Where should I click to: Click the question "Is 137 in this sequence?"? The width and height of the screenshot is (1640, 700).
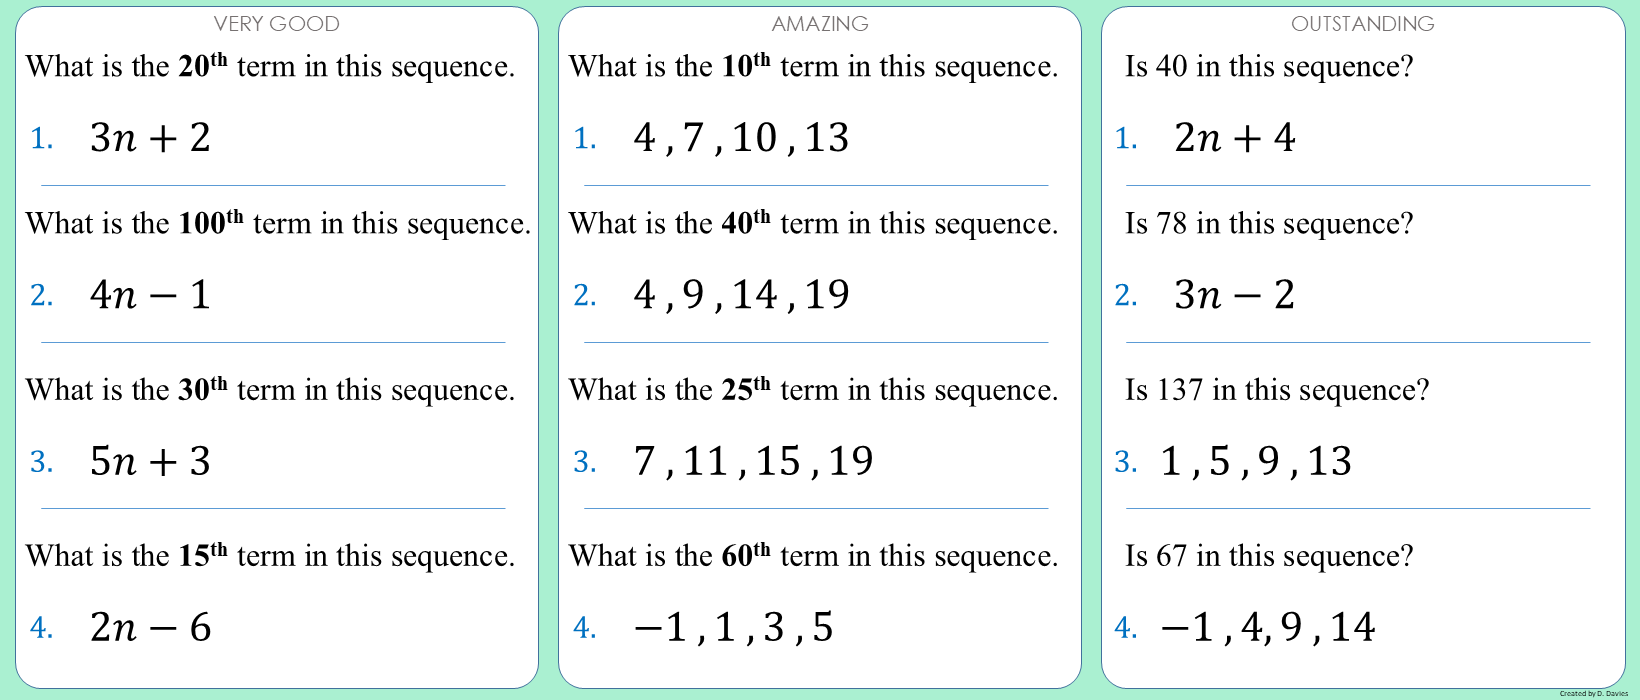click(1277, 389)
